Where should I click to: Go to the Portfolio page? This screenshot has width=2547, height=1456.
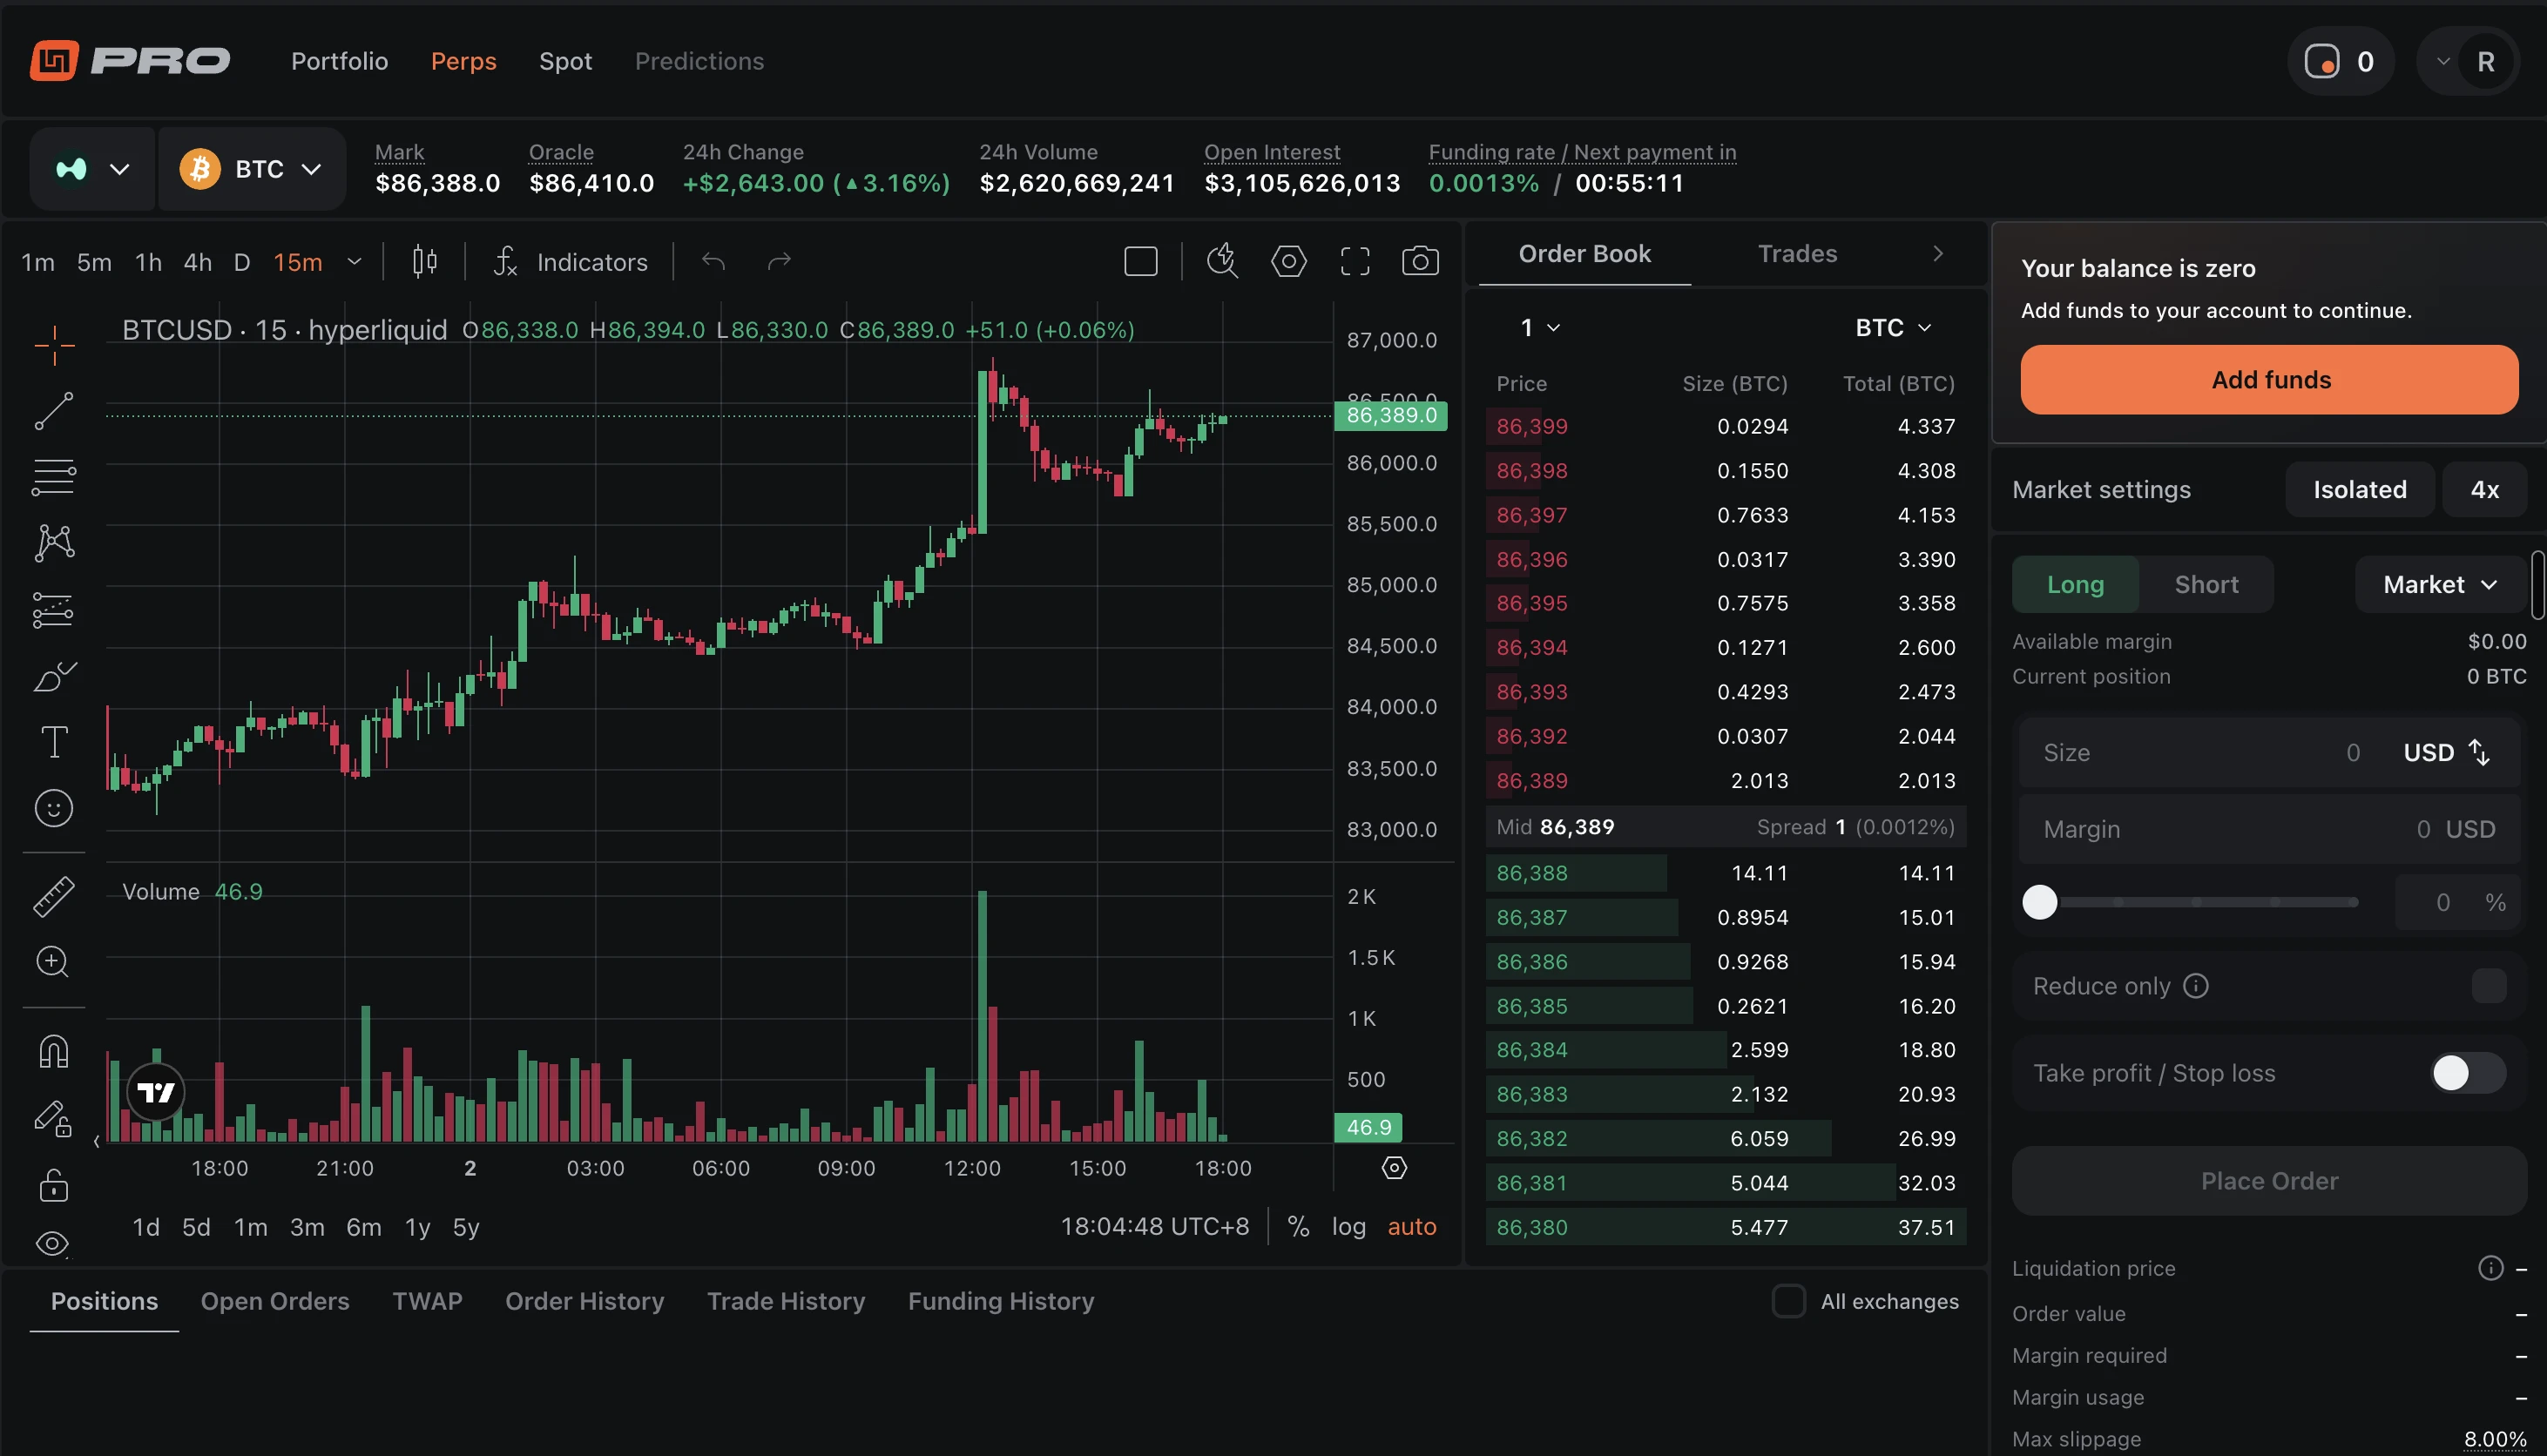click(339, 61)
